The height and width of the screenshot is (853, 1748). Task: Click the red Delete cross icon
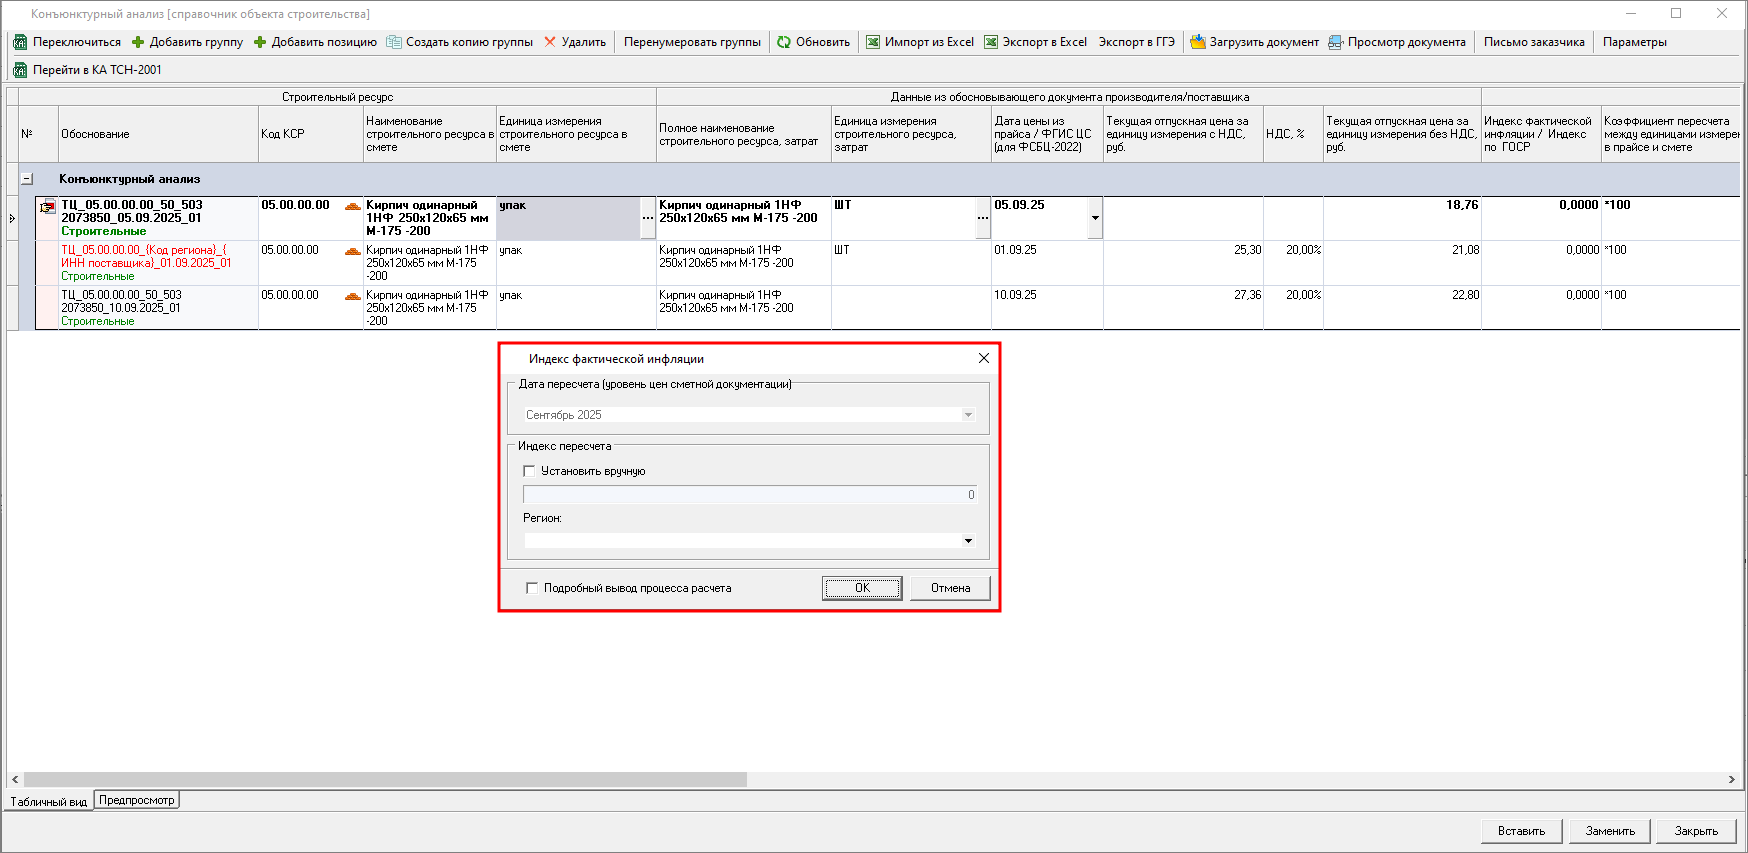coord(550,42)
